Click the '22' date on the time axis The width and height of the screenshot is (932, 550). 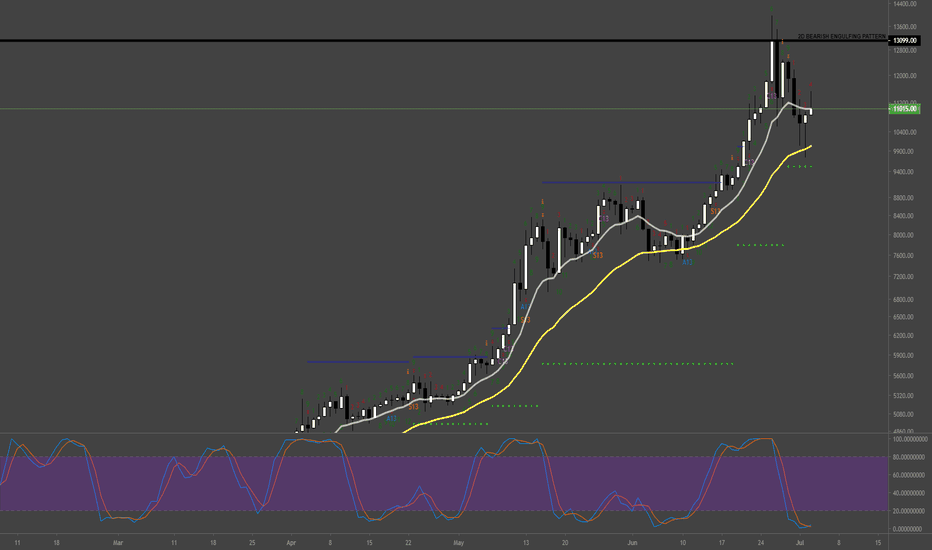tap(408, 543)
